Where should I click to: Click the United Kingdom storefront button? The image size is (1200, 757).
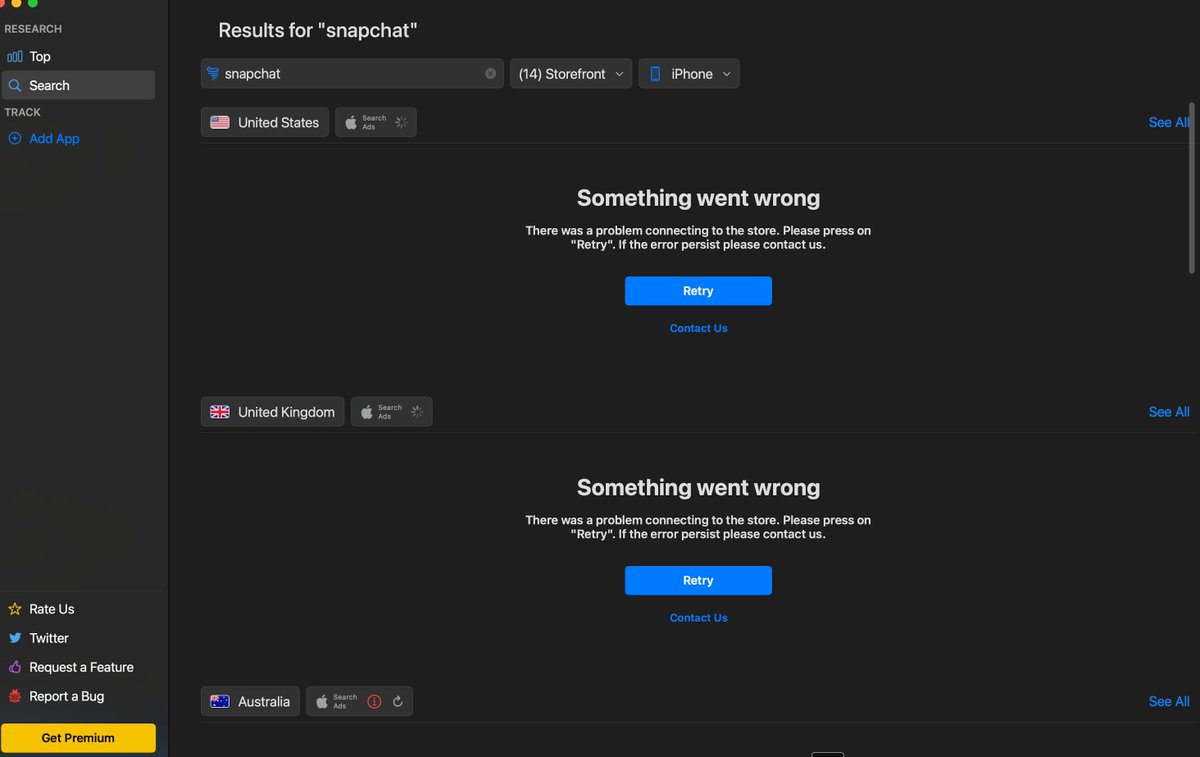[273, 412]
